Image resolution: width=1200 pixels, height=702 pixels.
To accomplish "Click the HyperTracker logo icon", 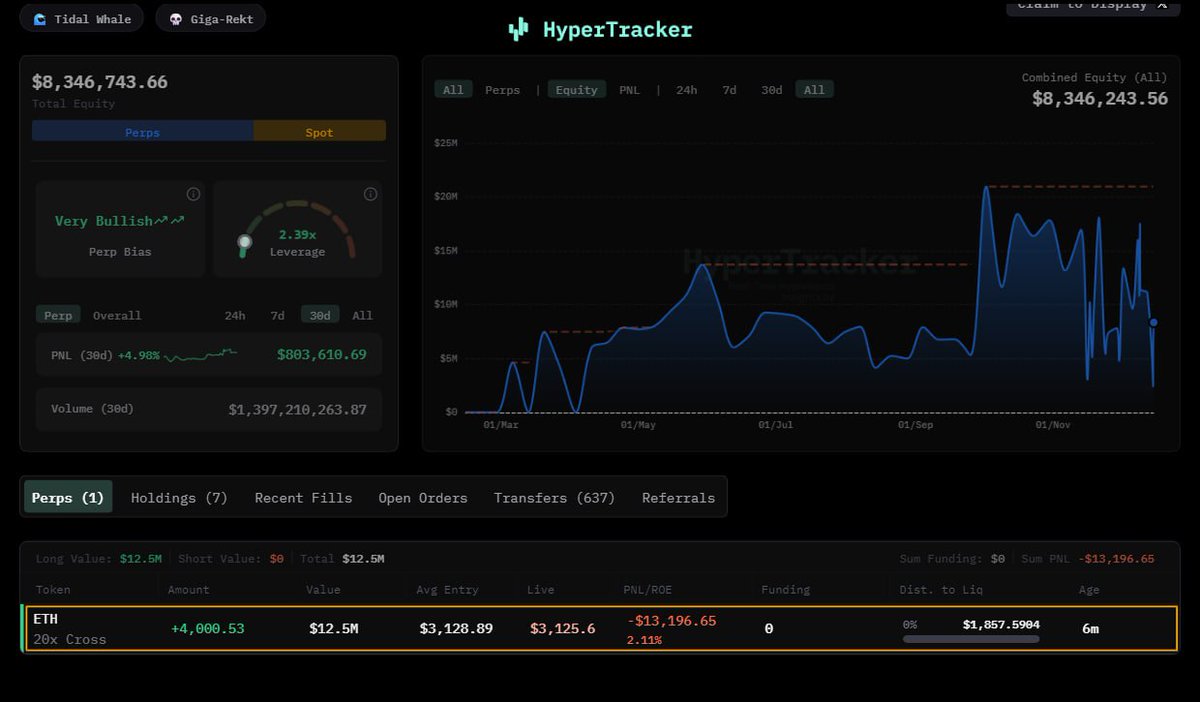I will 518,30.
